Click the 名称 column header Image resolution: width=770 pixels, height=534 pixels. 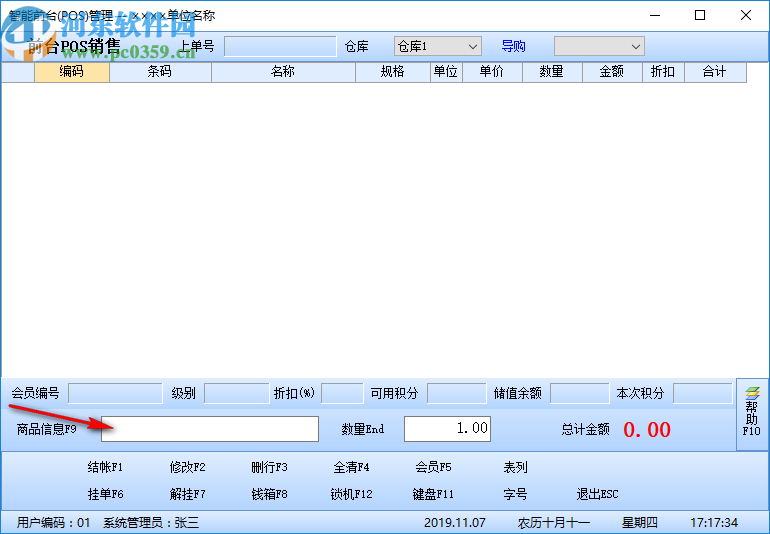(283, 72)
